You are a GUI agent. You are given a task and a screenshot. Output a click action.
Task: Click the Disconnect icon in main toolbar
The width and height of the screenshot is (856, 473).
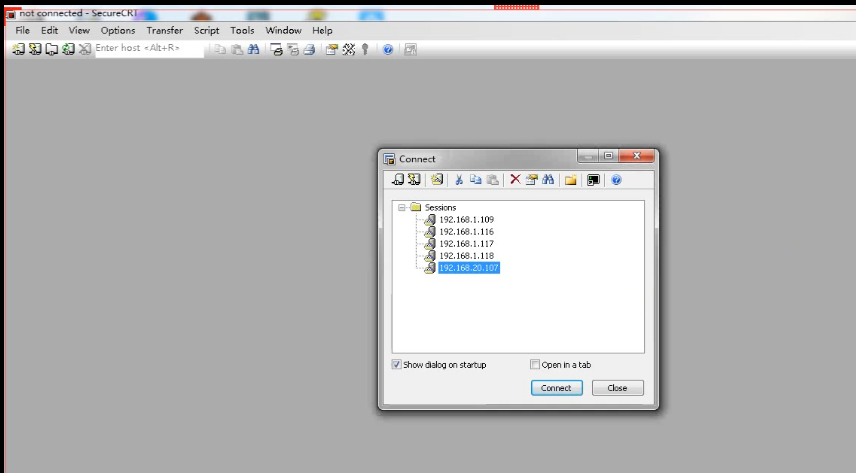click(x=85, y=49)
